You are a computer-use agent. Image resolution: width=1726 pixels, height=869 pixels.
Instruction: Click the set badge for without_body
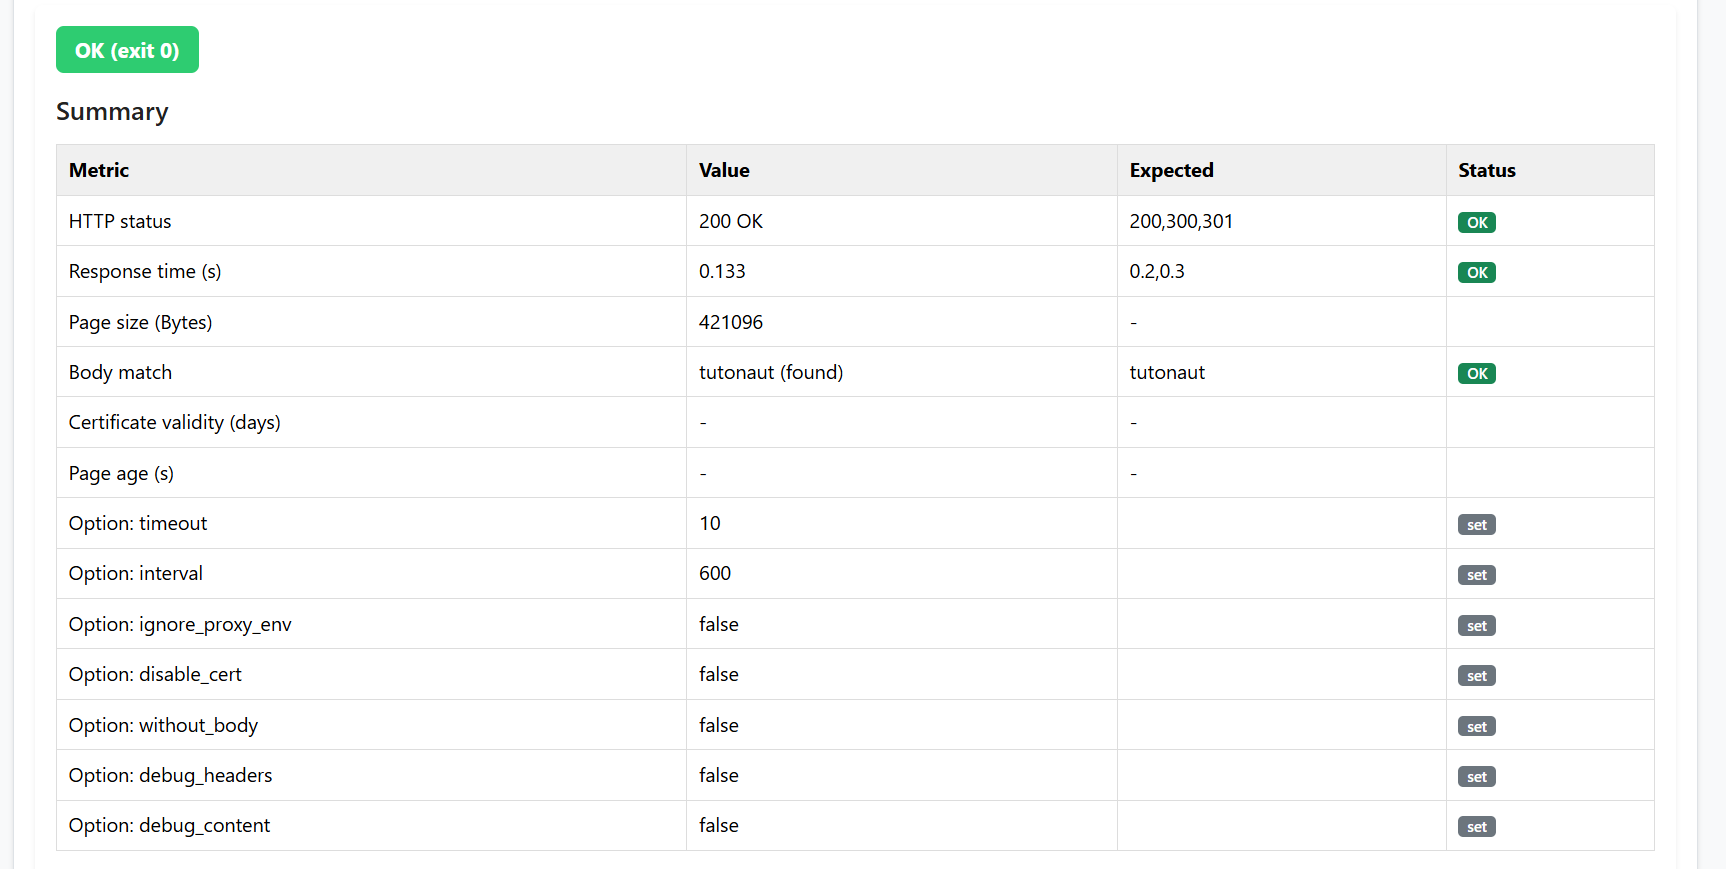tap(1476, 727)
